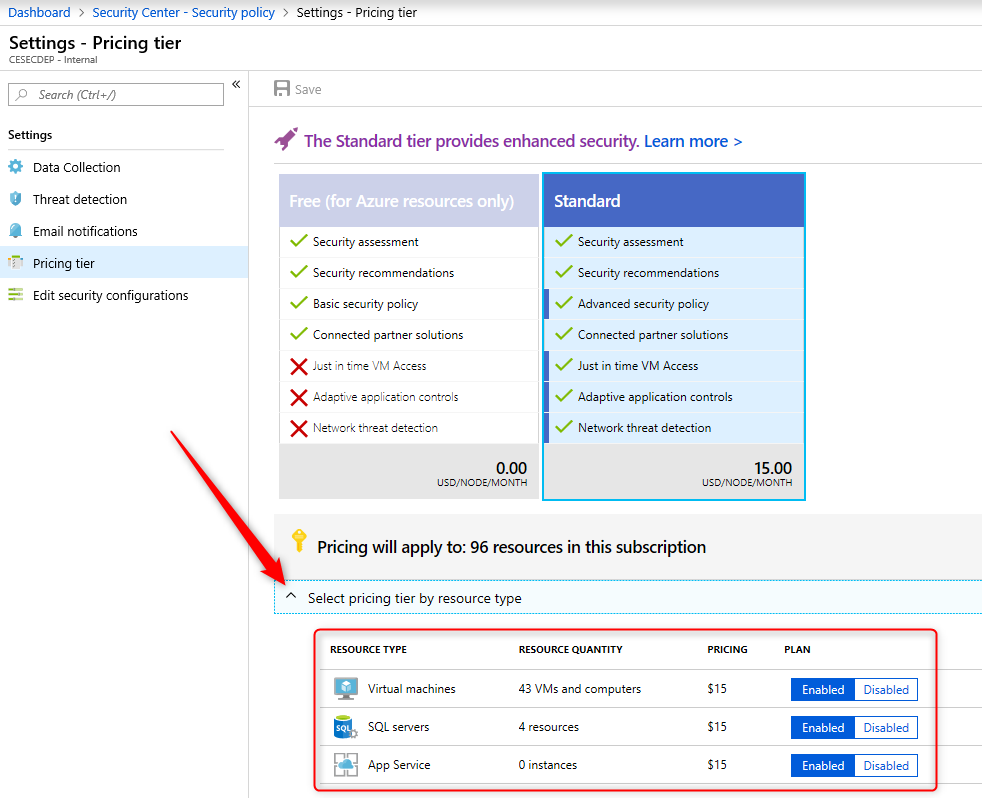Viewport: 982px width, 798px height.
Task: Click the RESOURCE QUANTITY column header
Action: tap(571, 650)
